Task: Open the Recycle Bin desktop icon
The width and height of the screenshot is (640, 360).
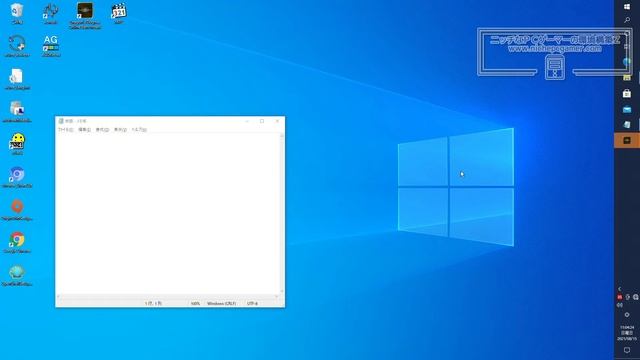Action: [17, 13]
